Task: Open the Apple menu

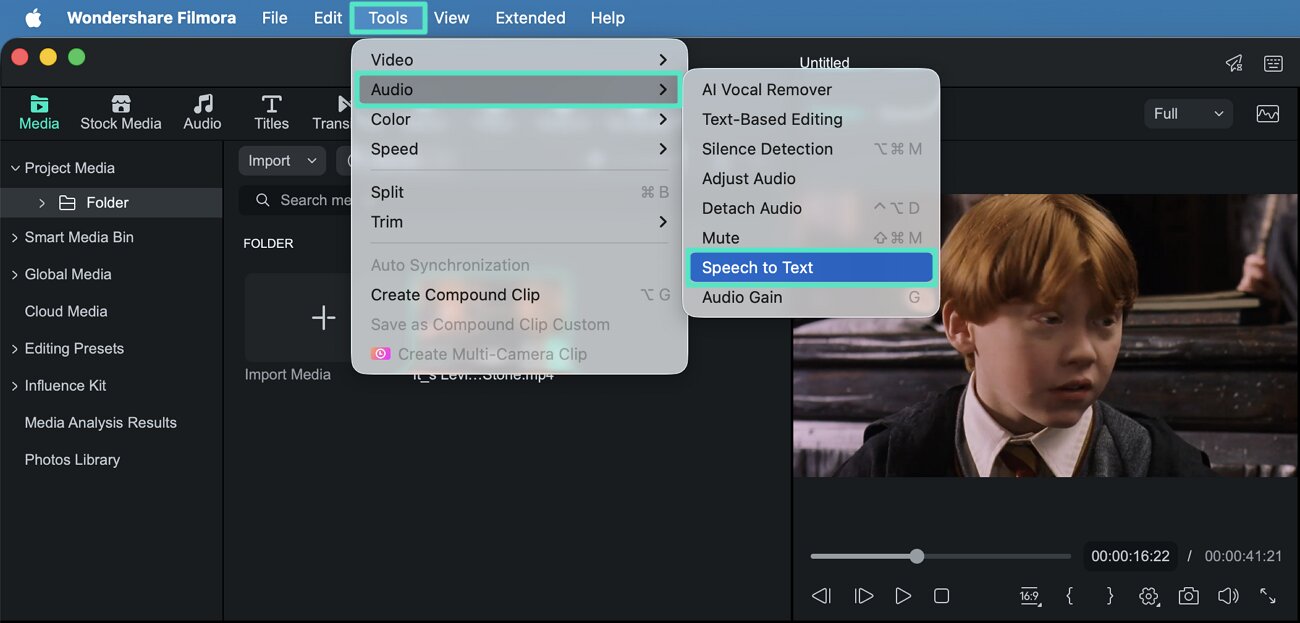Action: 33,18
